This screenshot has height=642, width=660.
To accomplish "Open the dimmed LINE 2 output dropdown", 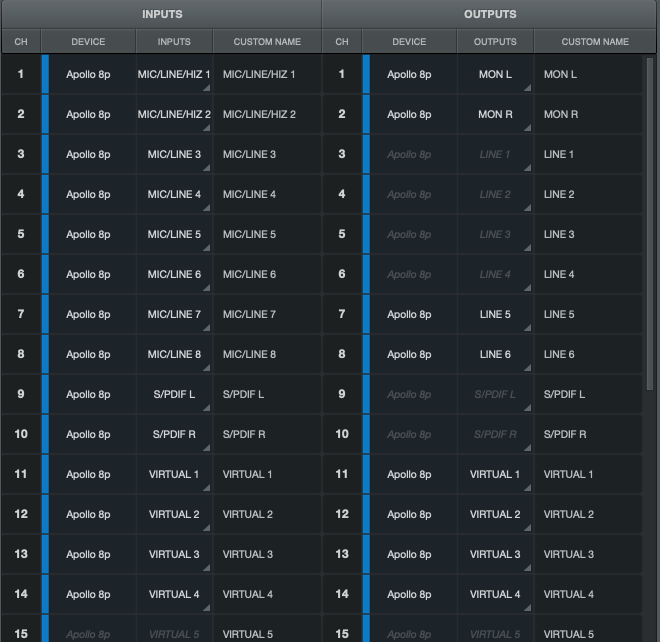I will point(495,194).
